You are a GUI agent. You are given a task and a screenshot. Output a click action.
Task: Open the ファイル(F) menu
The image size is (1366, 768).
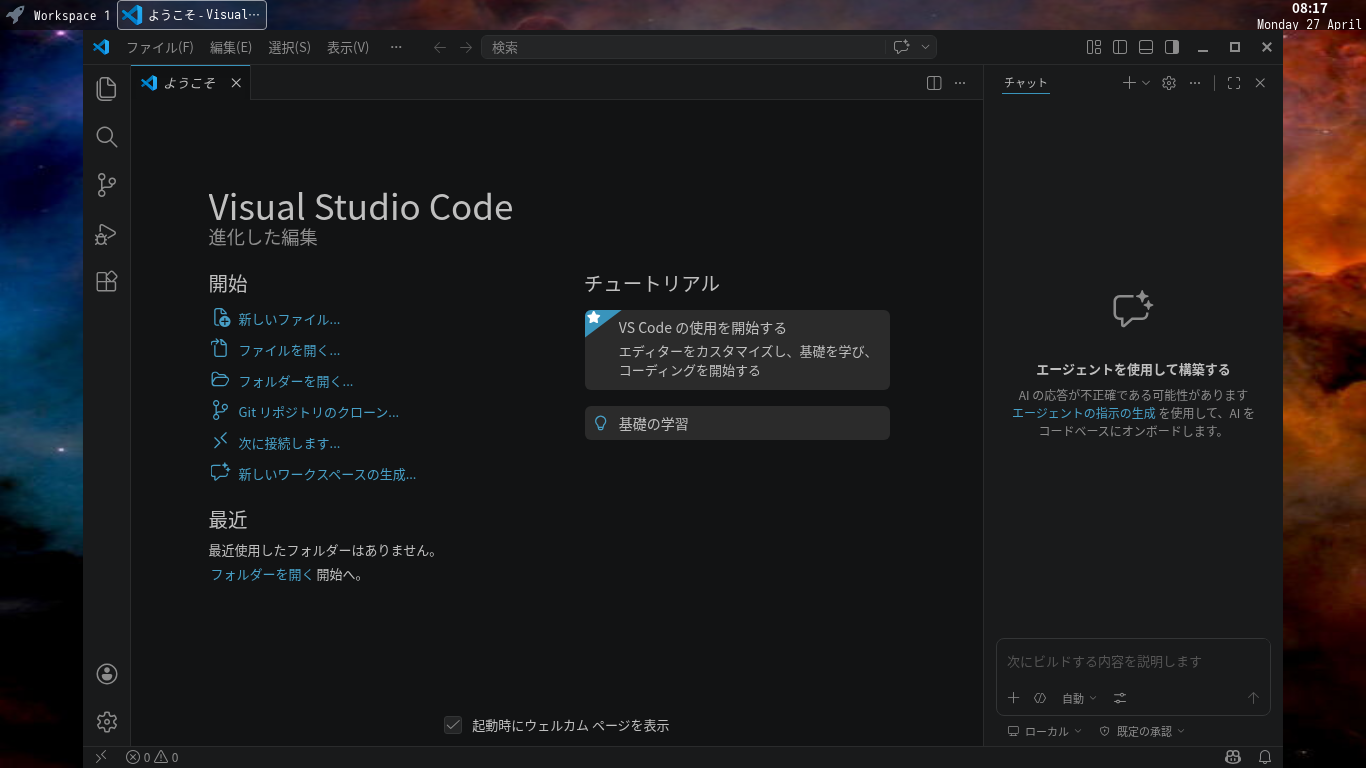(x=160, y=47)
